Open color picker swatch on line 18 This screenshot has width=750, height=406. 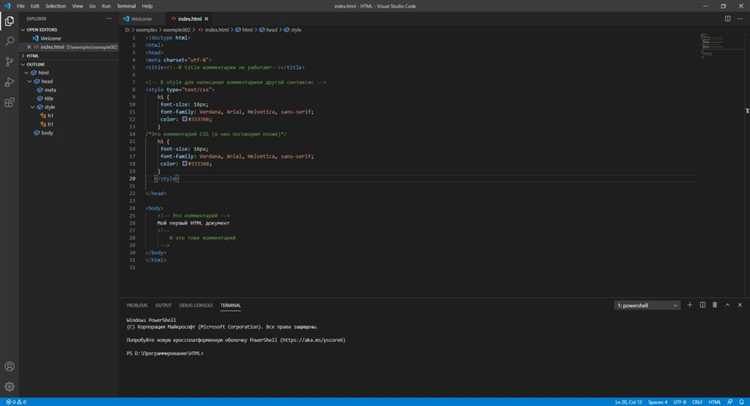(184, 164)
